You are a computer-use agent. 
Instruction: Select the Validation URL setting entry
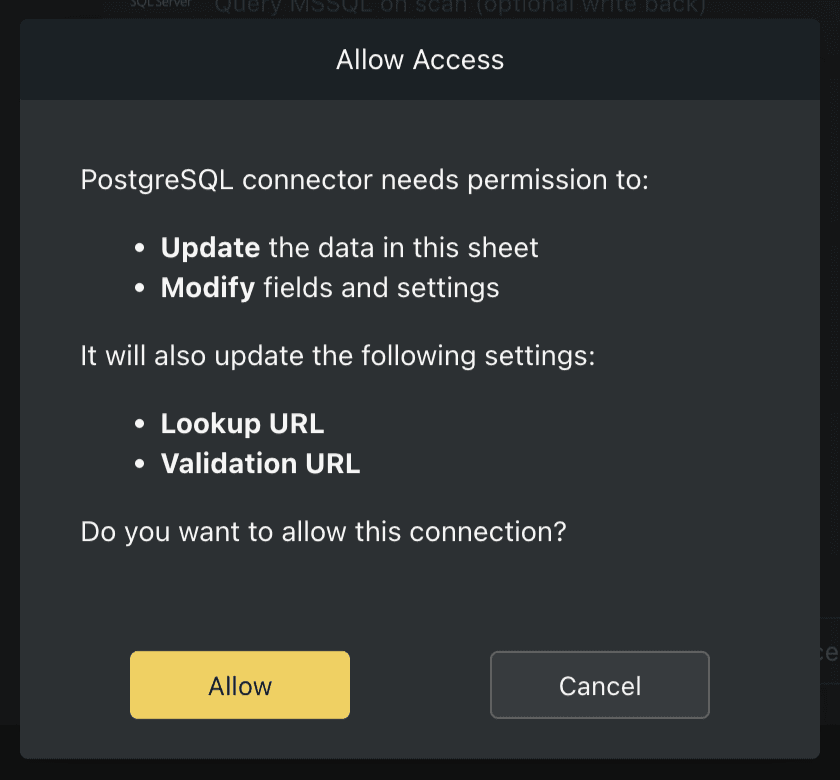coord(261,463)
